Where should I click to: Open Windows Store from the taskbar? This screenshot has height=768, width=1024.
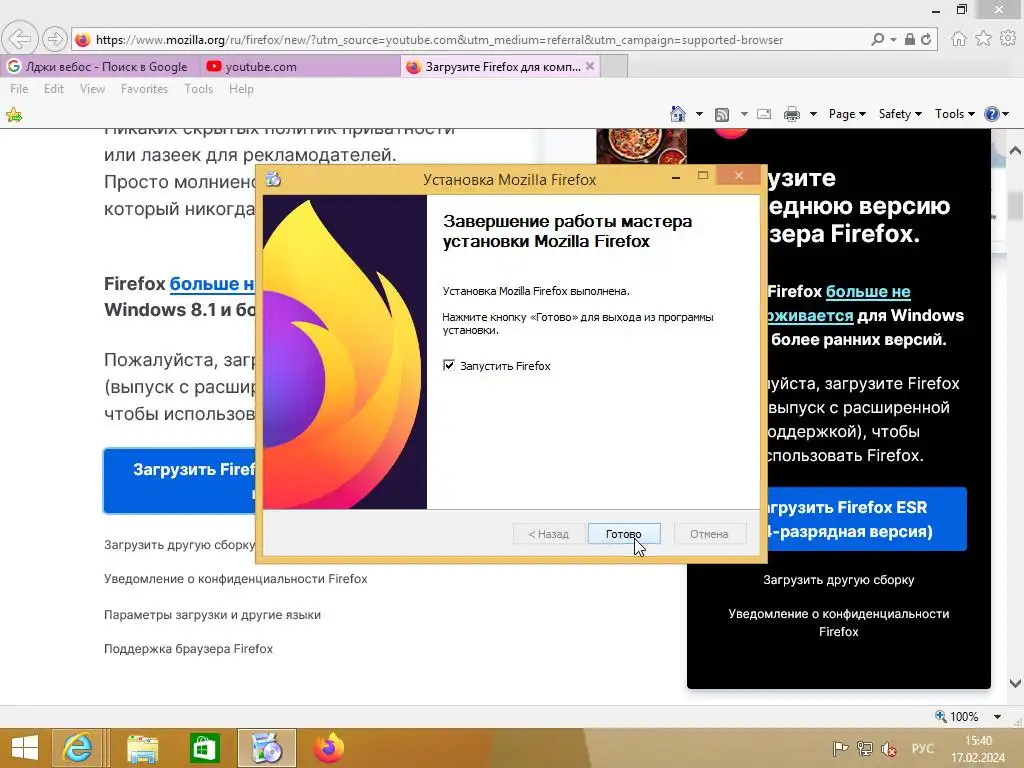pos(204,748)
